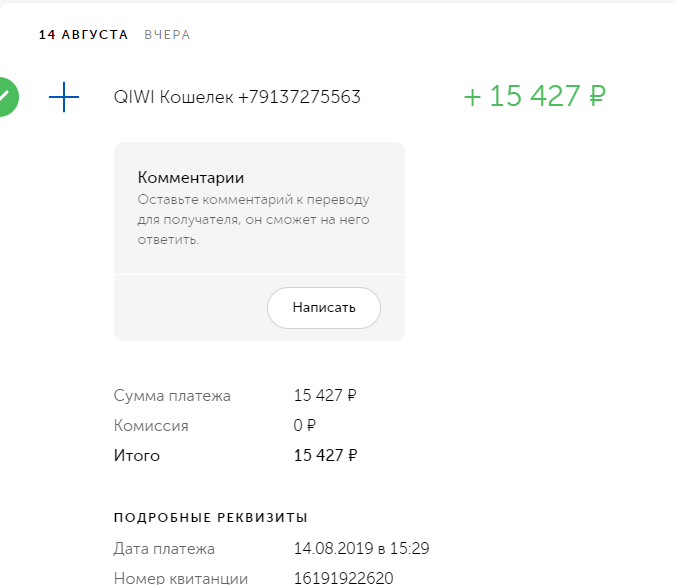The image size is (676, 585).
Task: Select the bold Итого total 15 427 ₽
Action: [325, 456]
